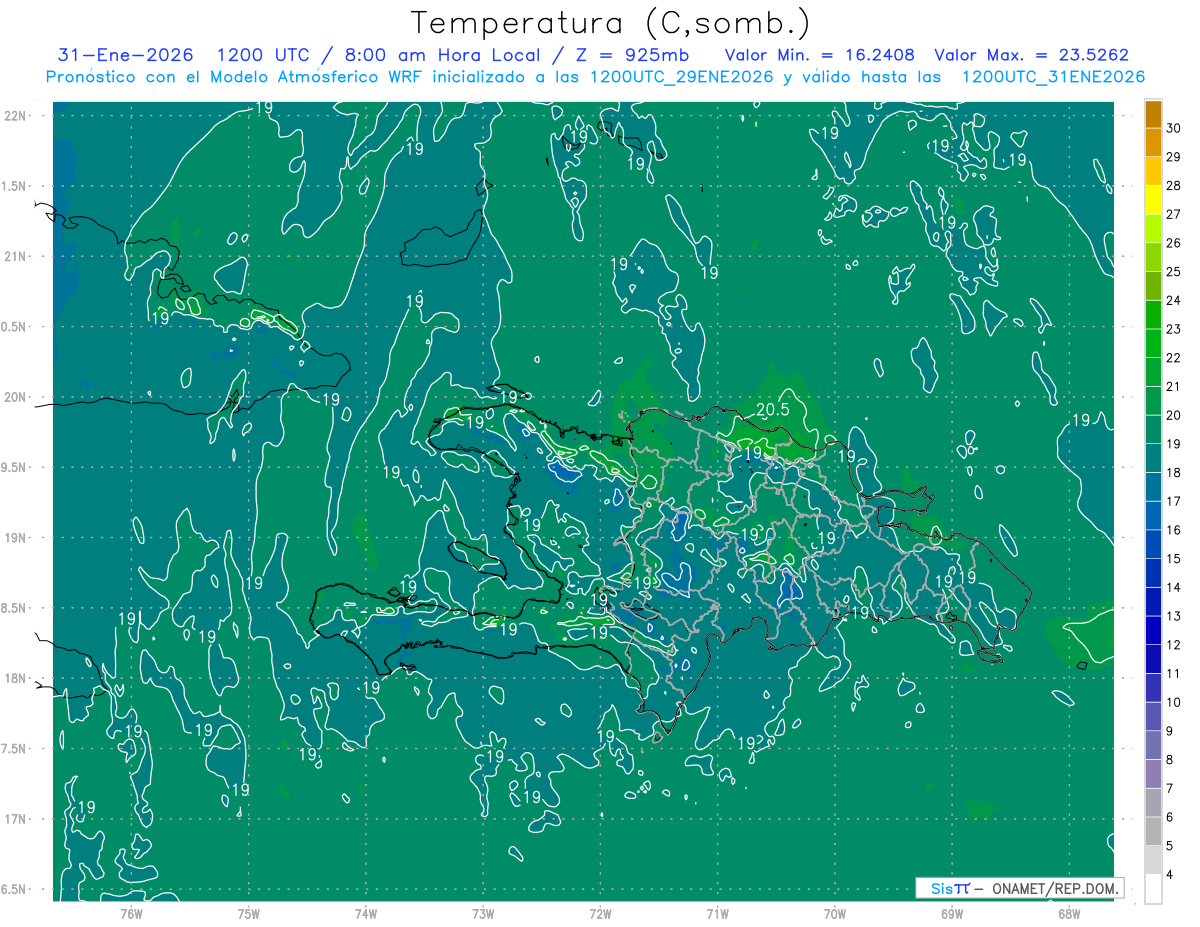Click the '20N' latitude axis label
1200x927 pixels.
15,397
